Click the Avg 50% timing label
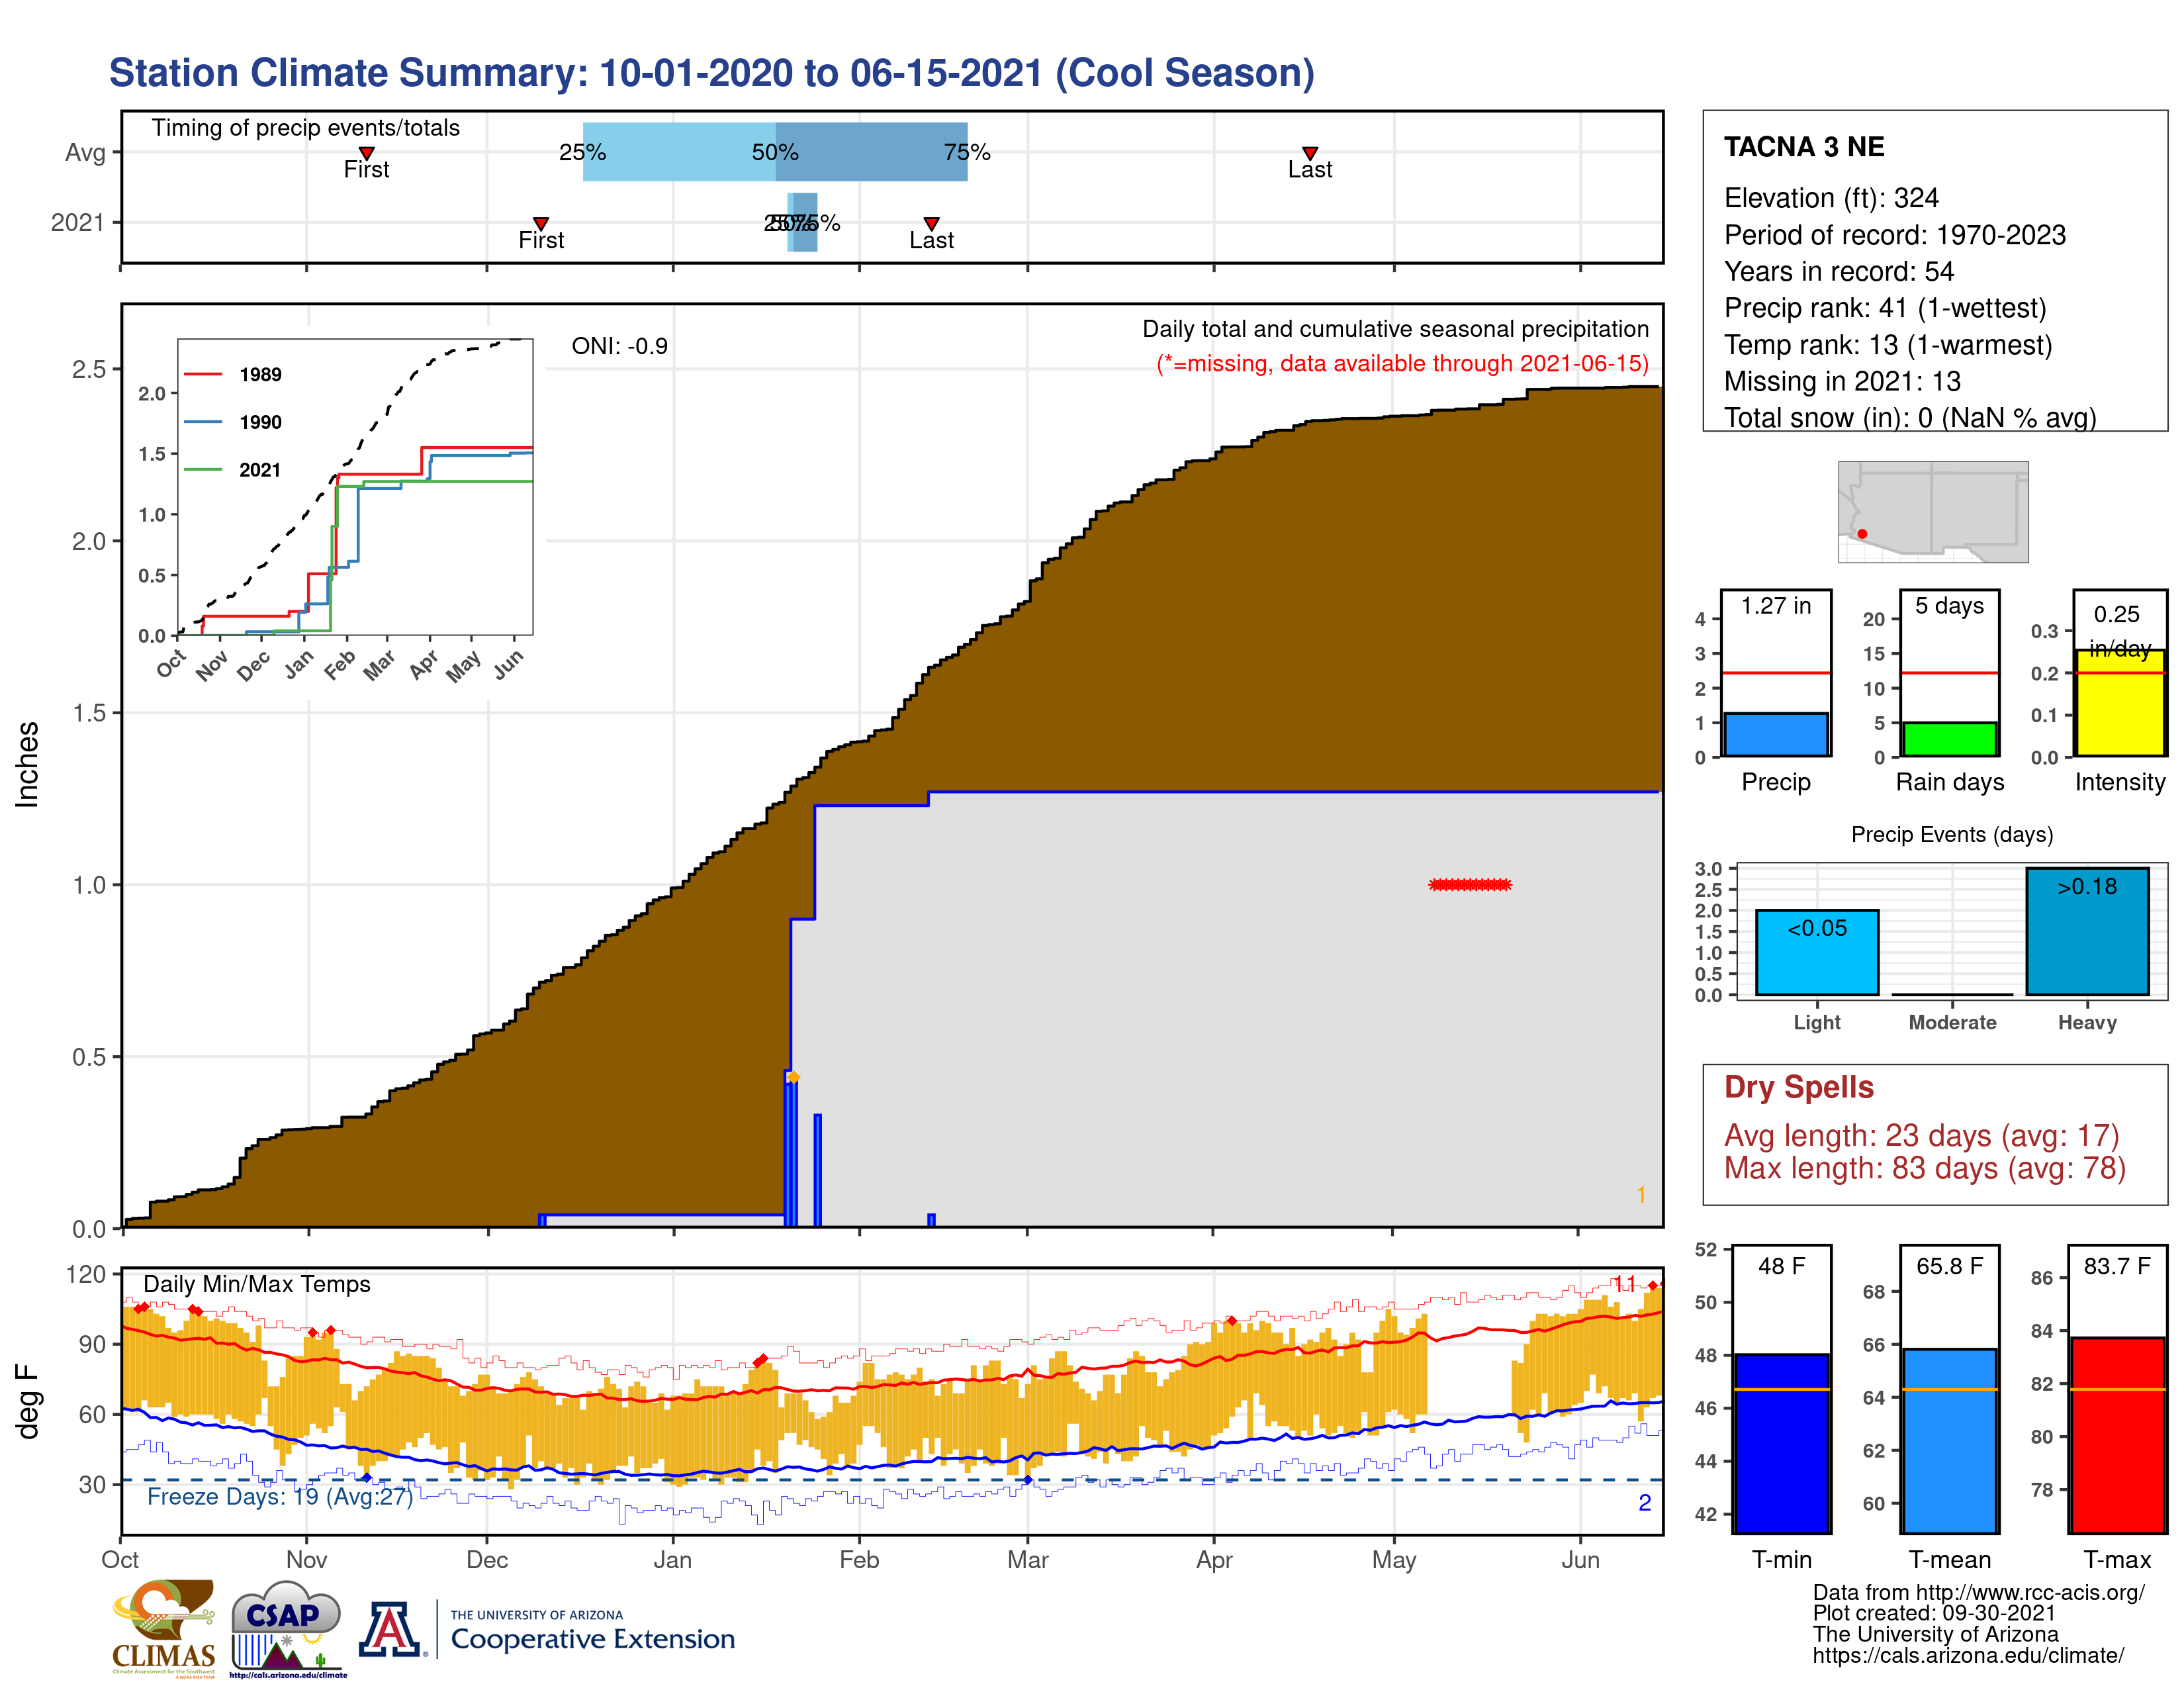 [x=775, y=152]
